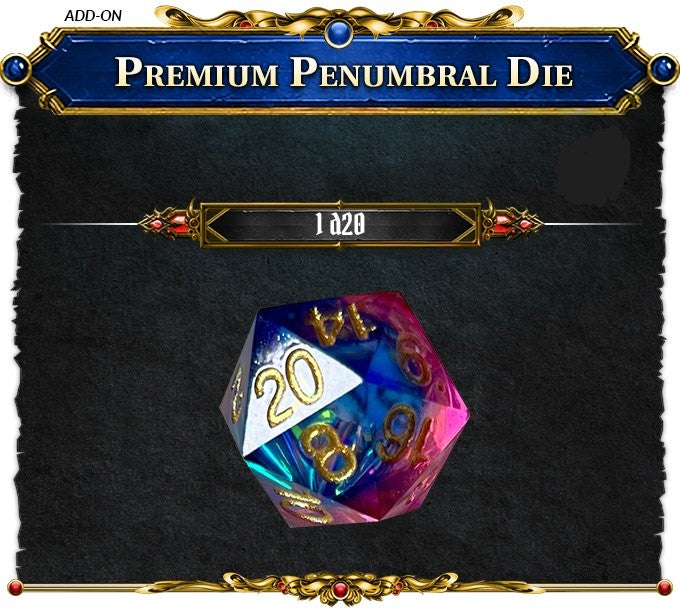The width and height of the screenshot is (680, 609).
Task: Click the red gem in bottom center ornament
Action: coord(340,589)
